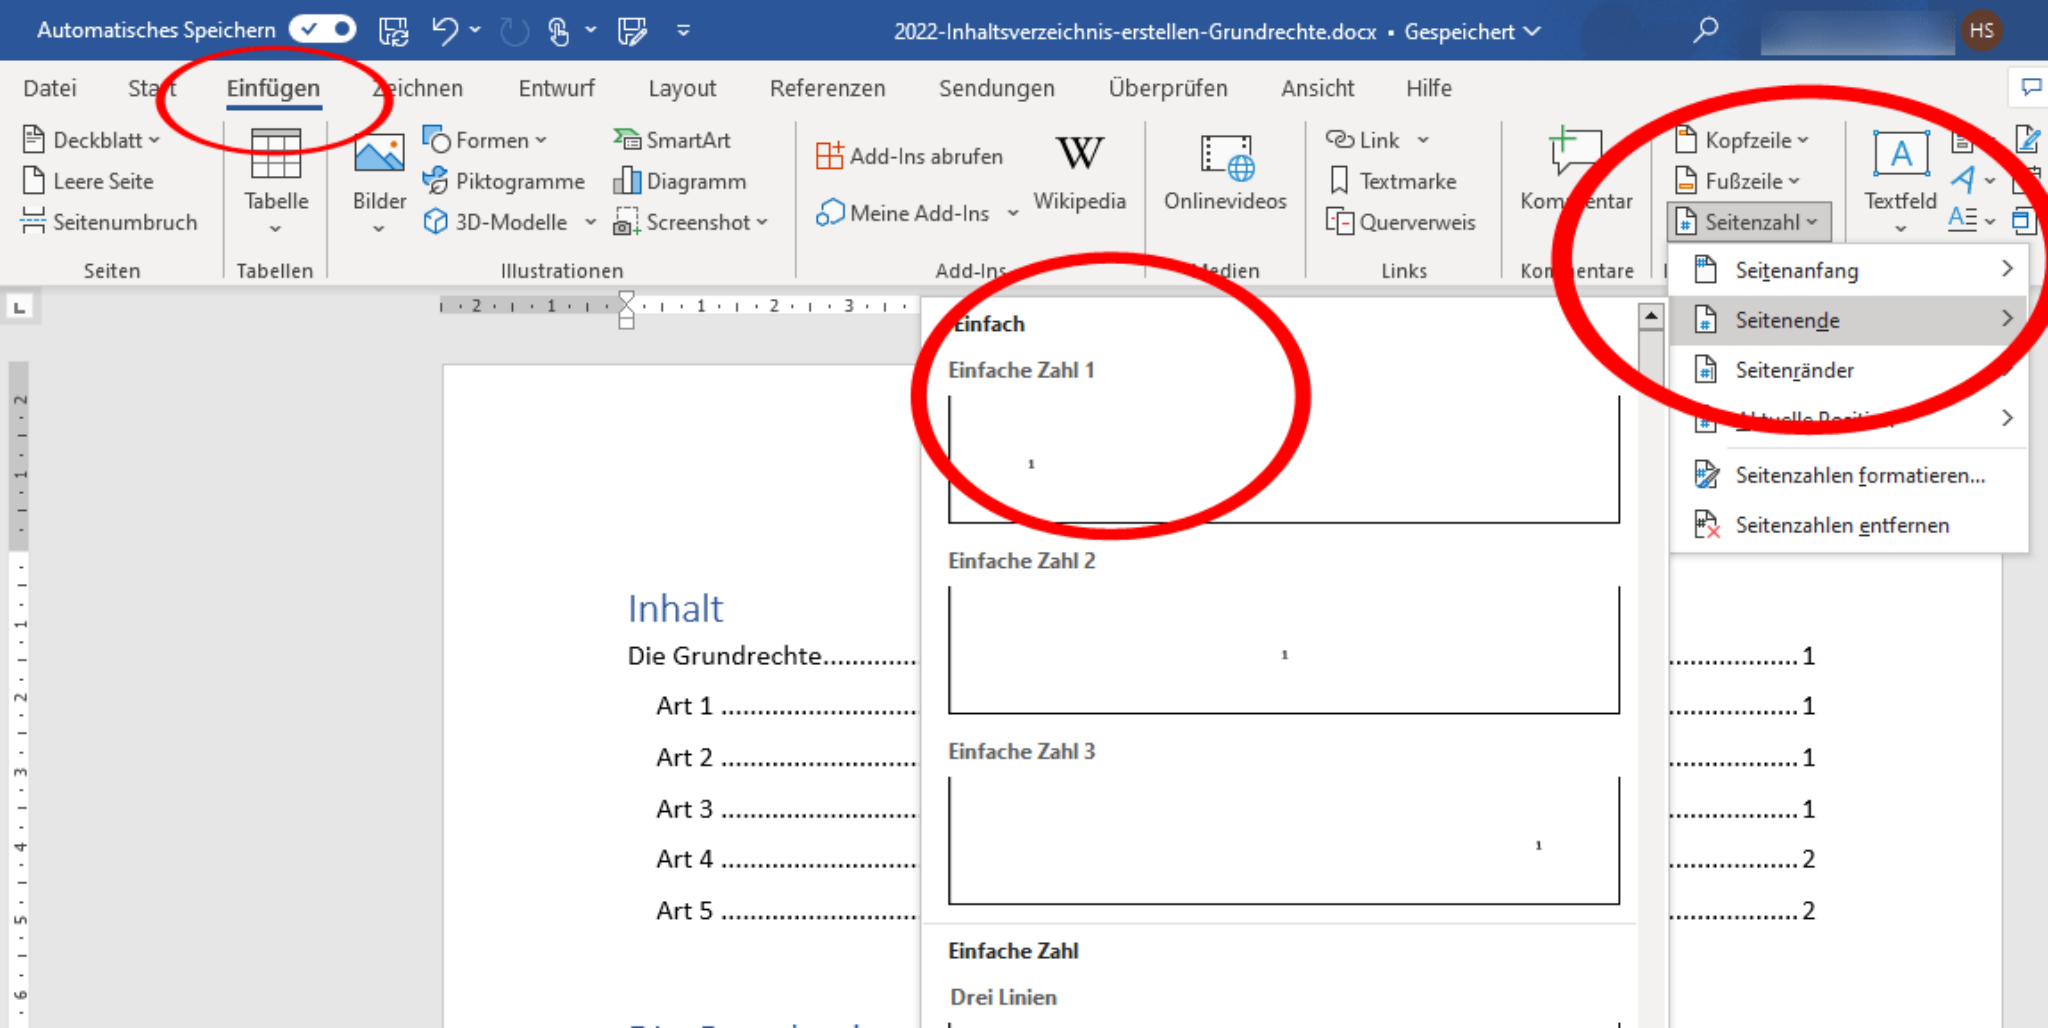Click the Undo arrow icon

click(445, 31)
